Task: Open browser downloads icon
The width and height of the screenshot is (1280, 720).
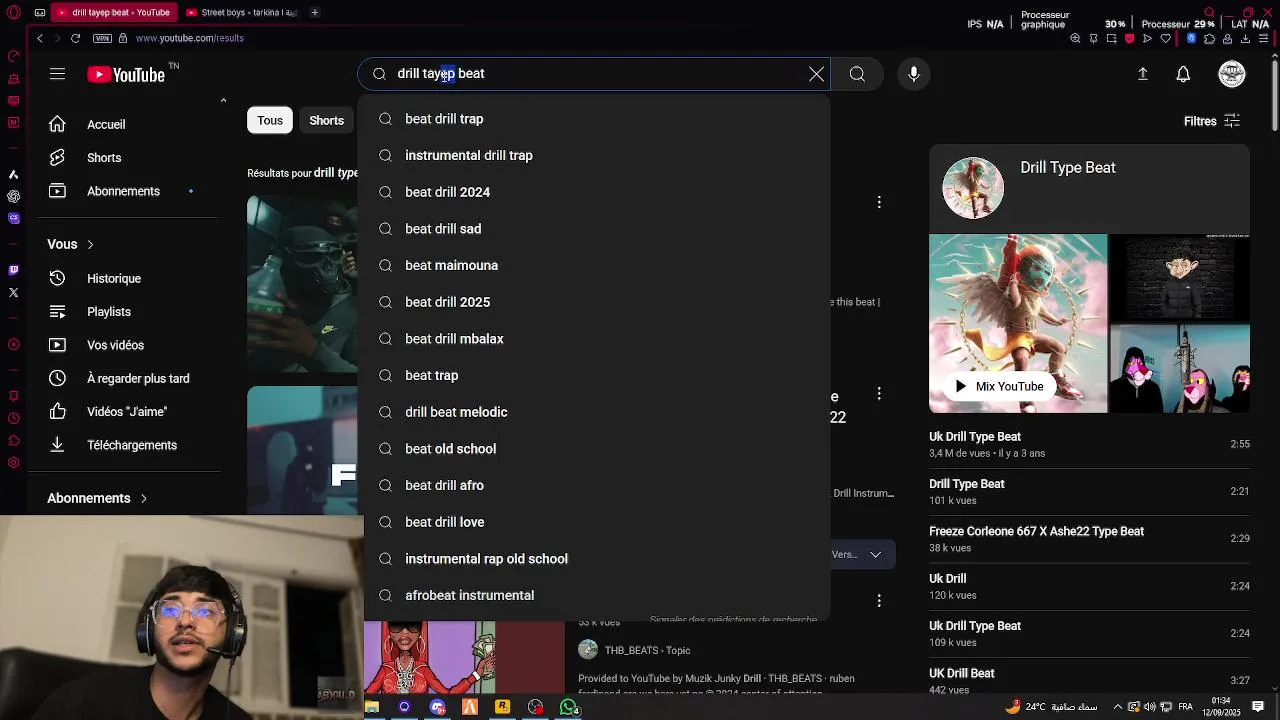Action: [x=1245, y=38]
